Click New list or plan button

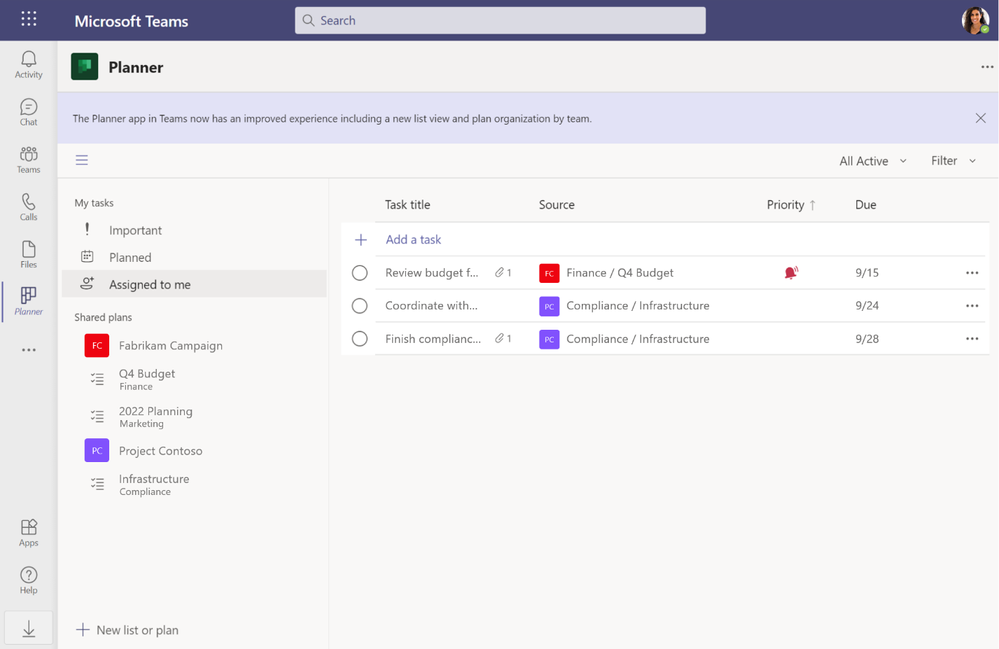[x=127, y=630]
